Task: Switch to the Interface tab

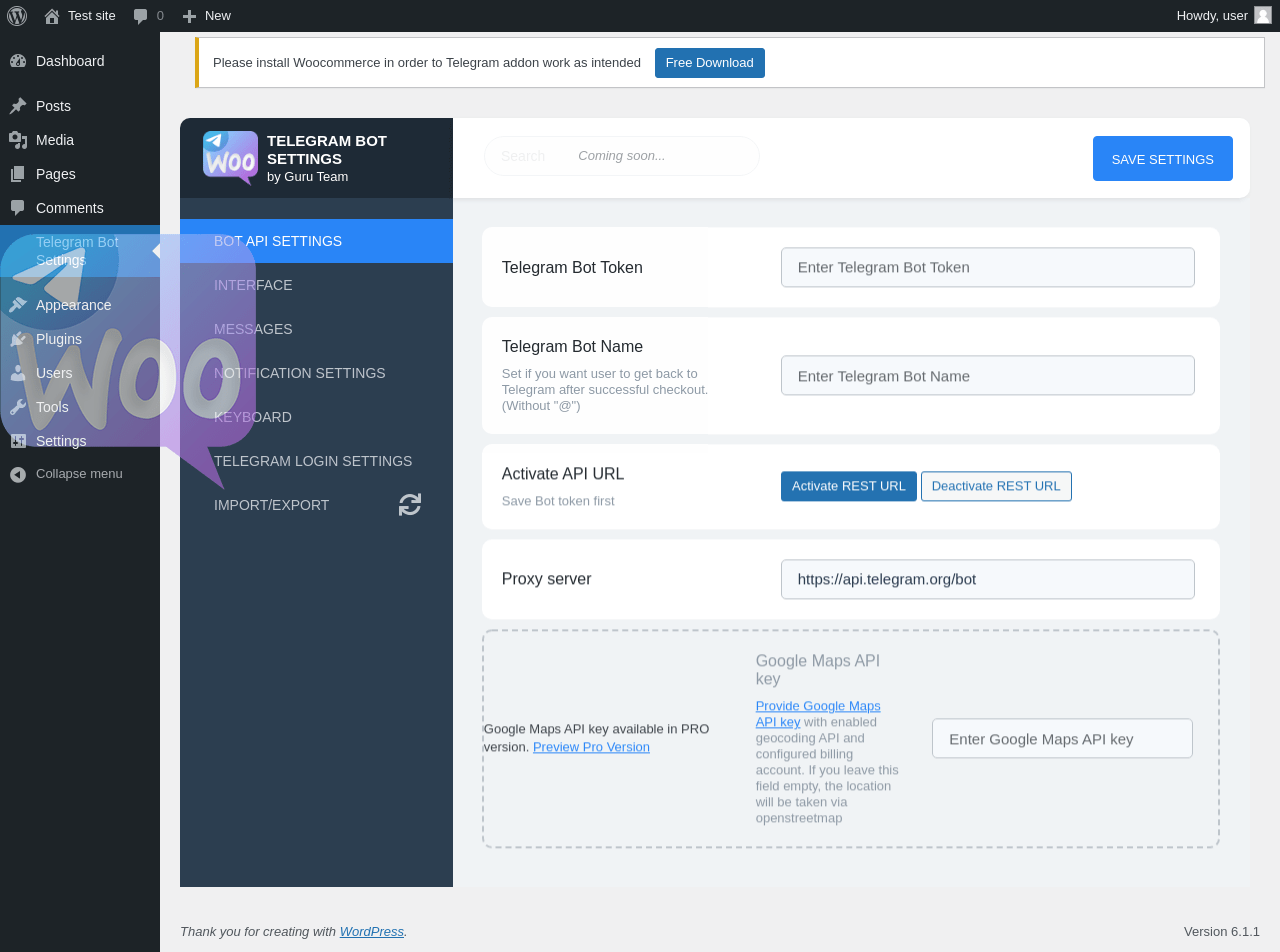Action: (x=316, y=285)
